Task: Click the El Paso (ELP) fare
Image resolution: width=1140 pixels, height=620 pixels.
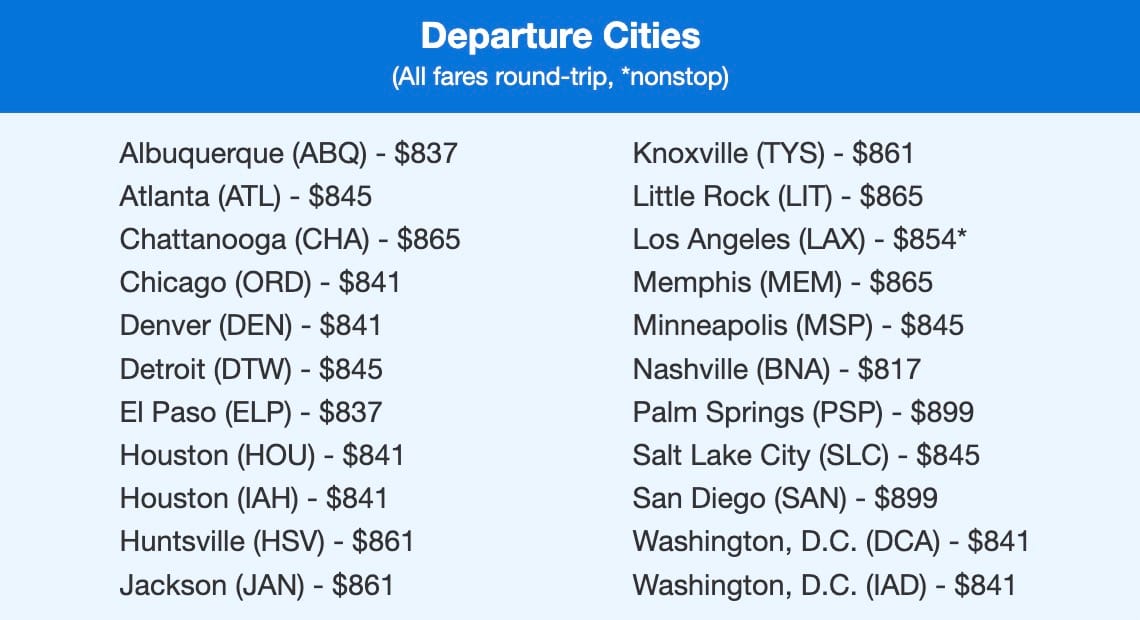Action: (x=251, y=412)
